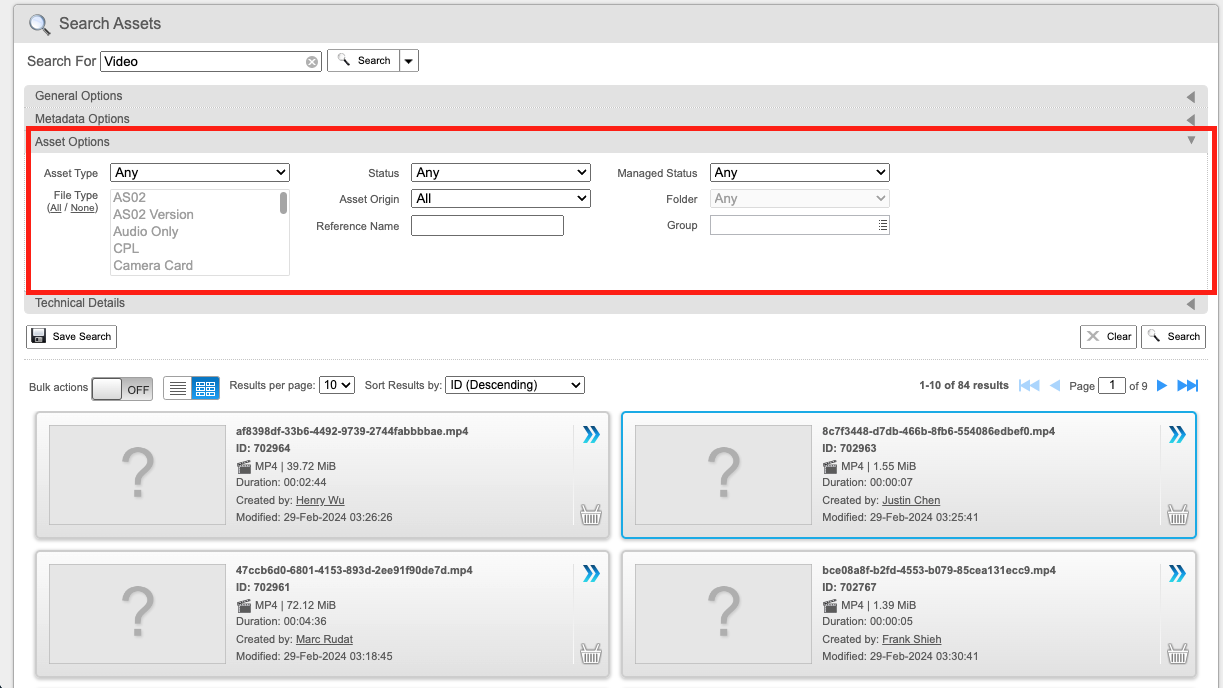The width and height of the screenshot is (1223, 688).
Task: Add asset 702963 to basket icon
Action: coord(1178,515)
